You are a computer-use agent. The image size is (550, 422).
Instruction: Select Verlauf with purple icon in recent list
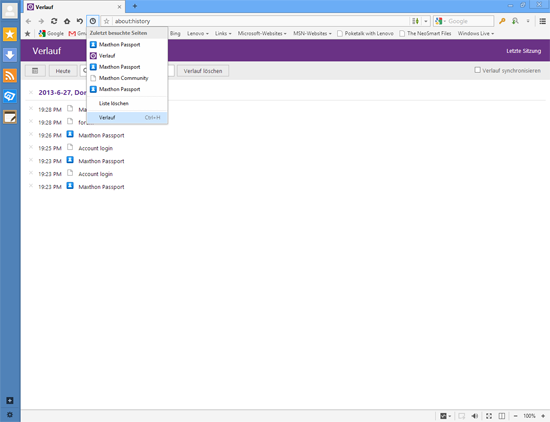coord(127,56)
